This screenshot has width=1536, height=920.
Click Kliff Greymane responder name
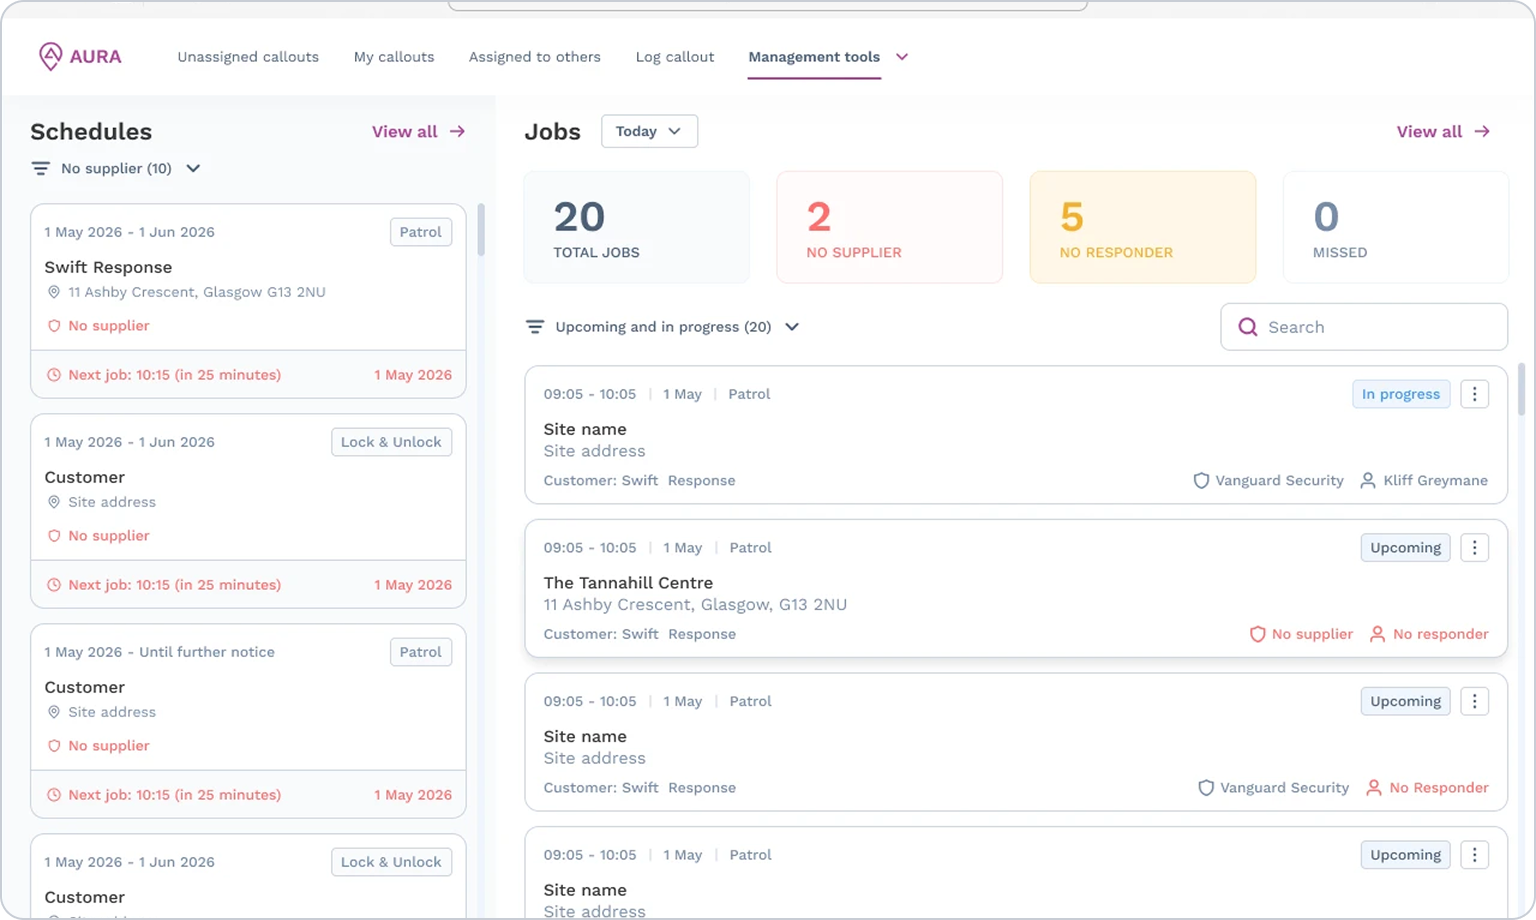tap(1435, 481)
